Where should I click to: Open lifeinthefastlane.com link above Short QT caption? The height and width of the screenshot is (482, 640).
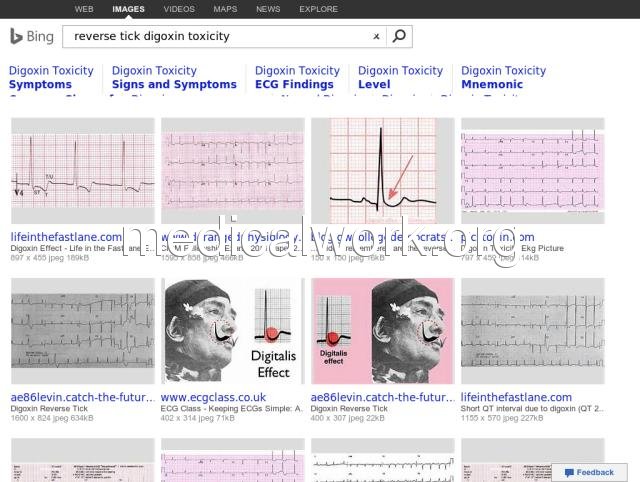(516, 398)
